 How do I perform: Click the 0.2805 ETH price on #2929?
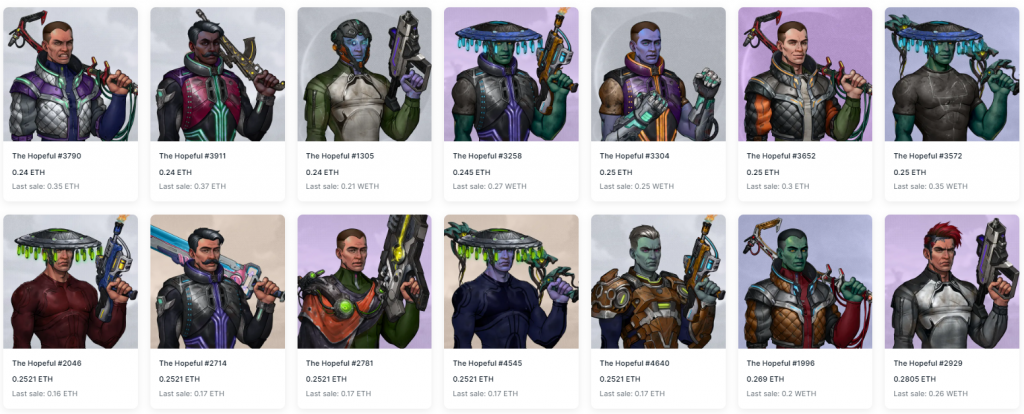914,379
